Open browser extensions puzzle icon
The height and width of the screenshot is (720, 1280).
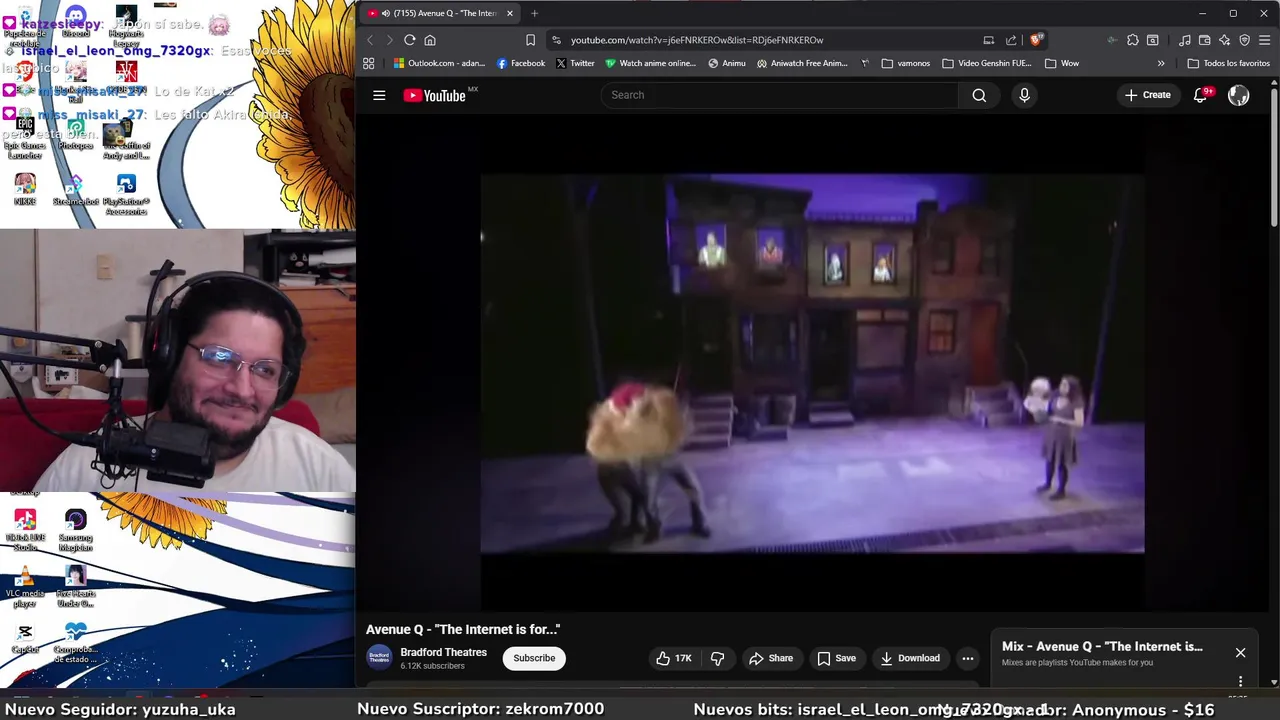[x=1132, y=40]
